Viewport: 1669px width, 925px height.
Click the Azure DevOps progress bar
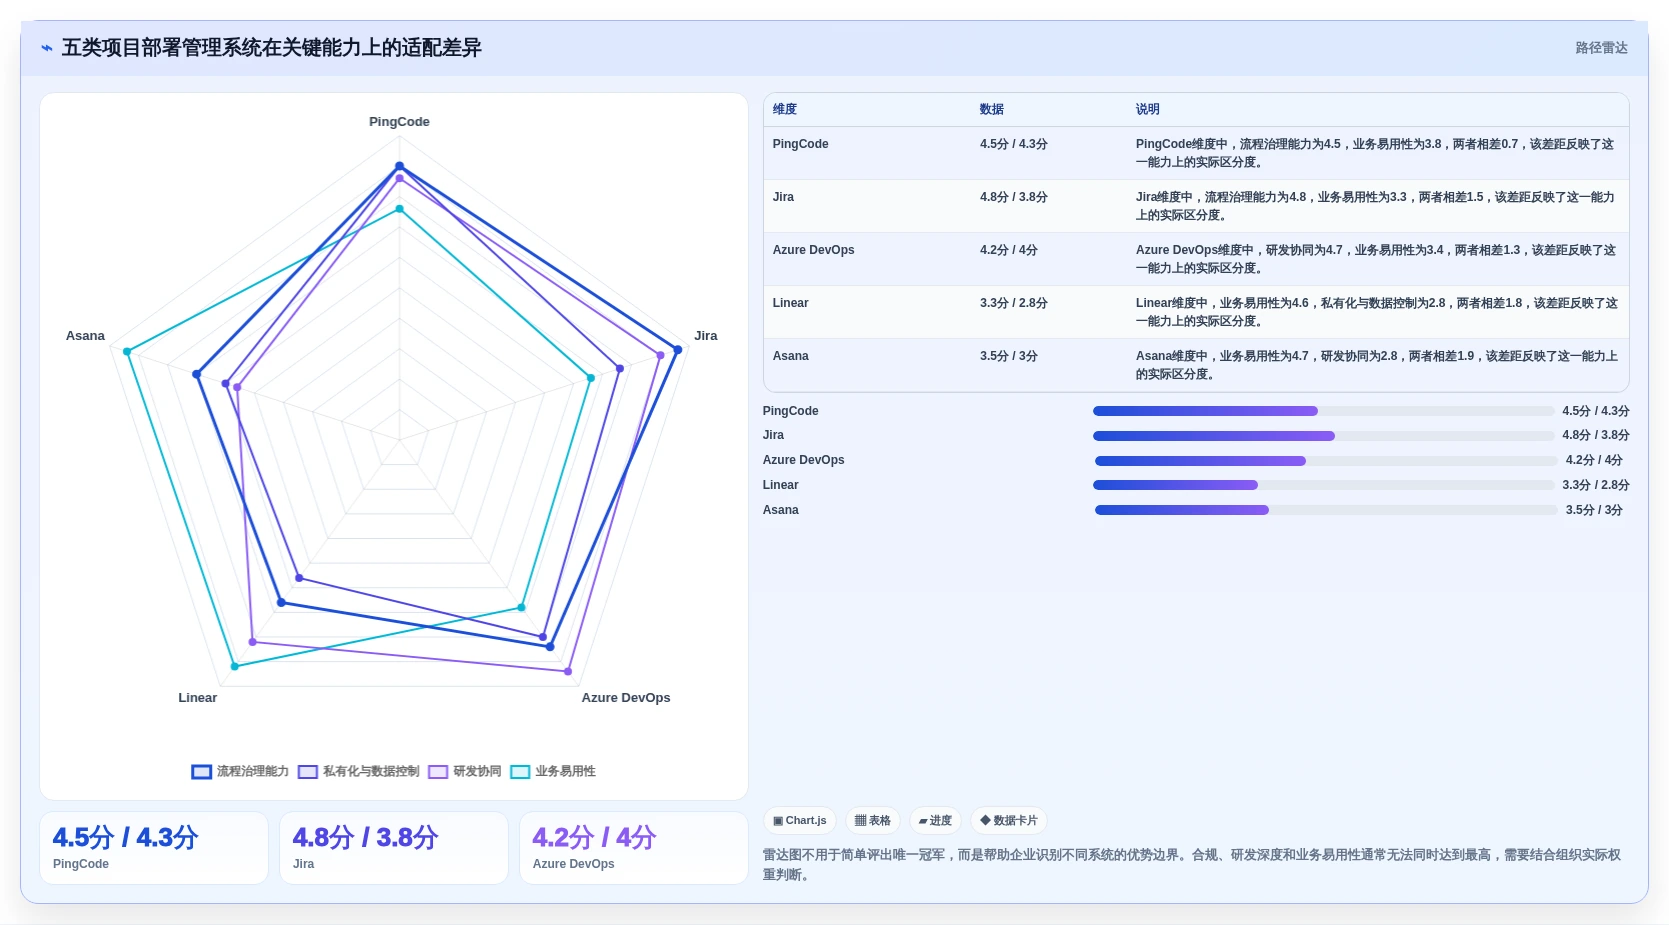pos(1326,461)
